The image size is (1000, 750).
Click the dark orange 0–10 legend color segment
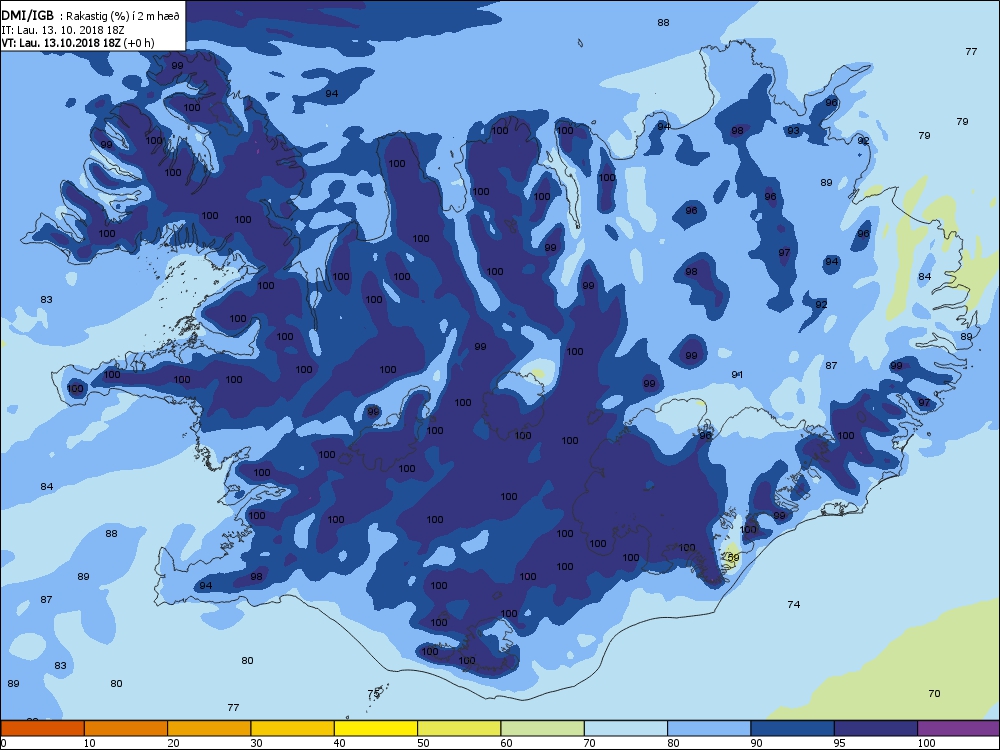pyautogui.click(x=43, y=728)
